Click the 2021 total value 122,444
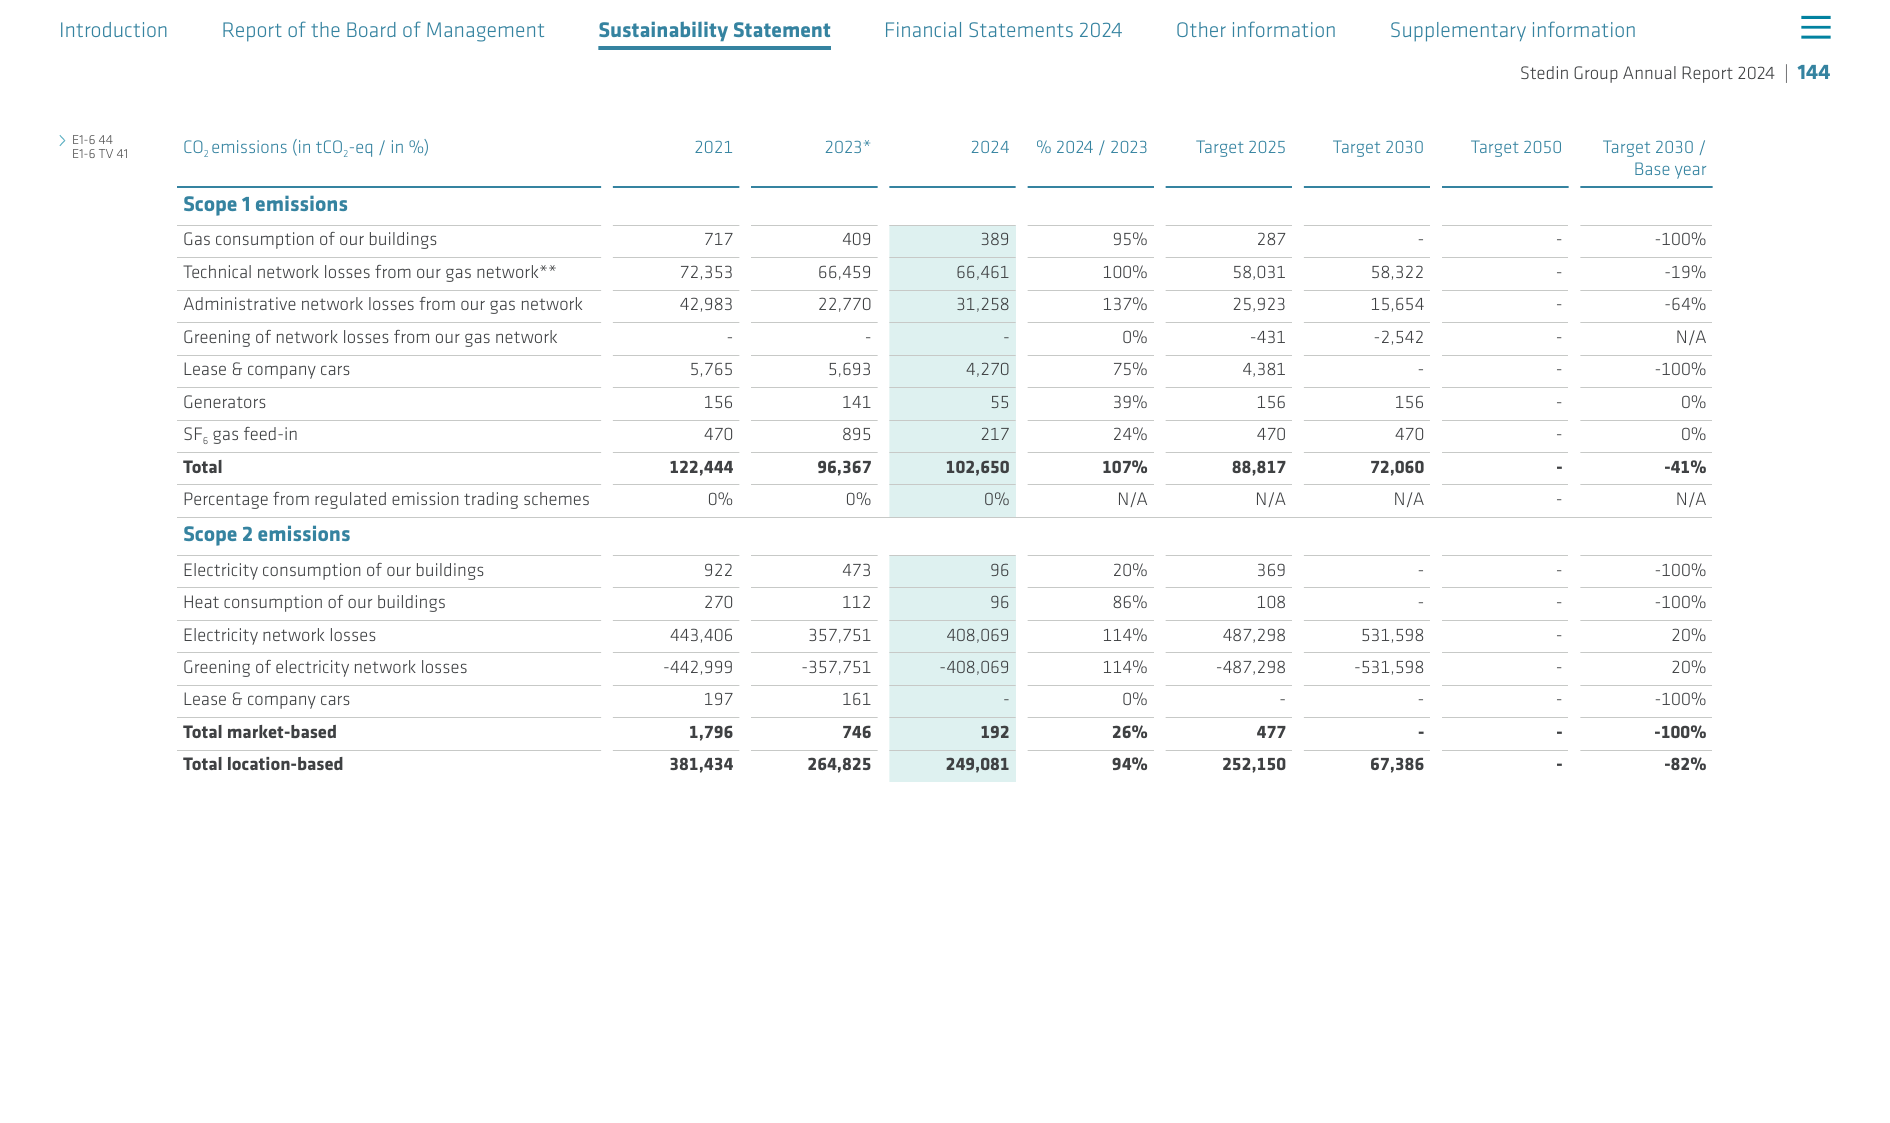The height and width of the screenshot is (1123, 1890). 701,467
